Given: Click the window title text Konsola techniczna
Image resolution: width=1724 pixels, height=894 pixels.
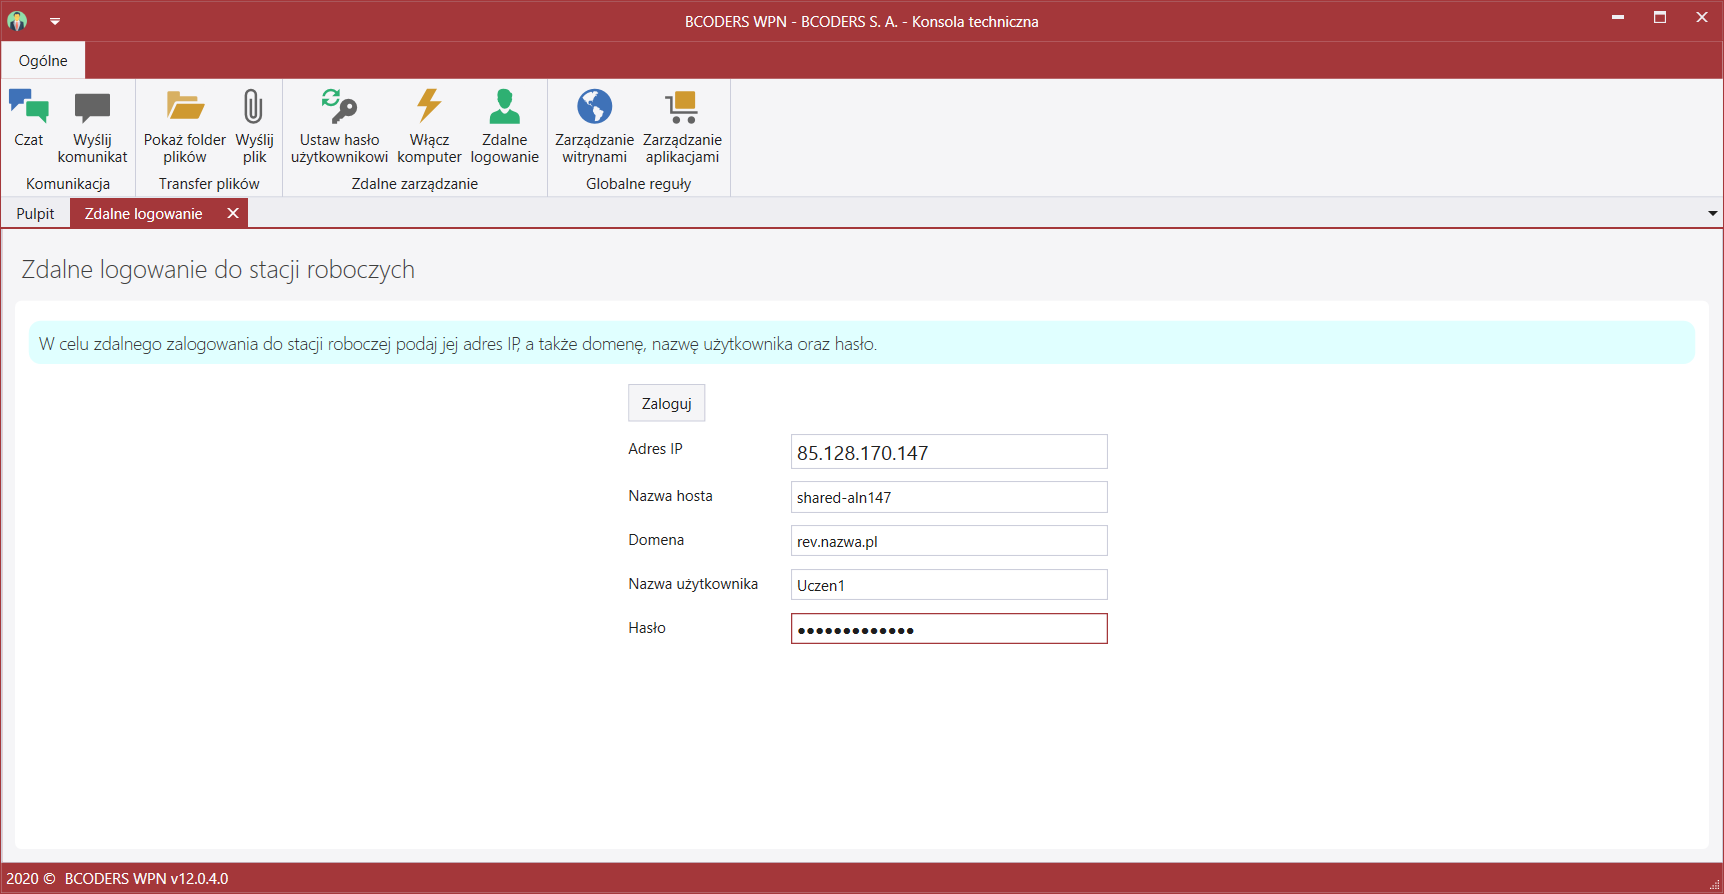Looking at the screenshot, I should pos(975,21).
